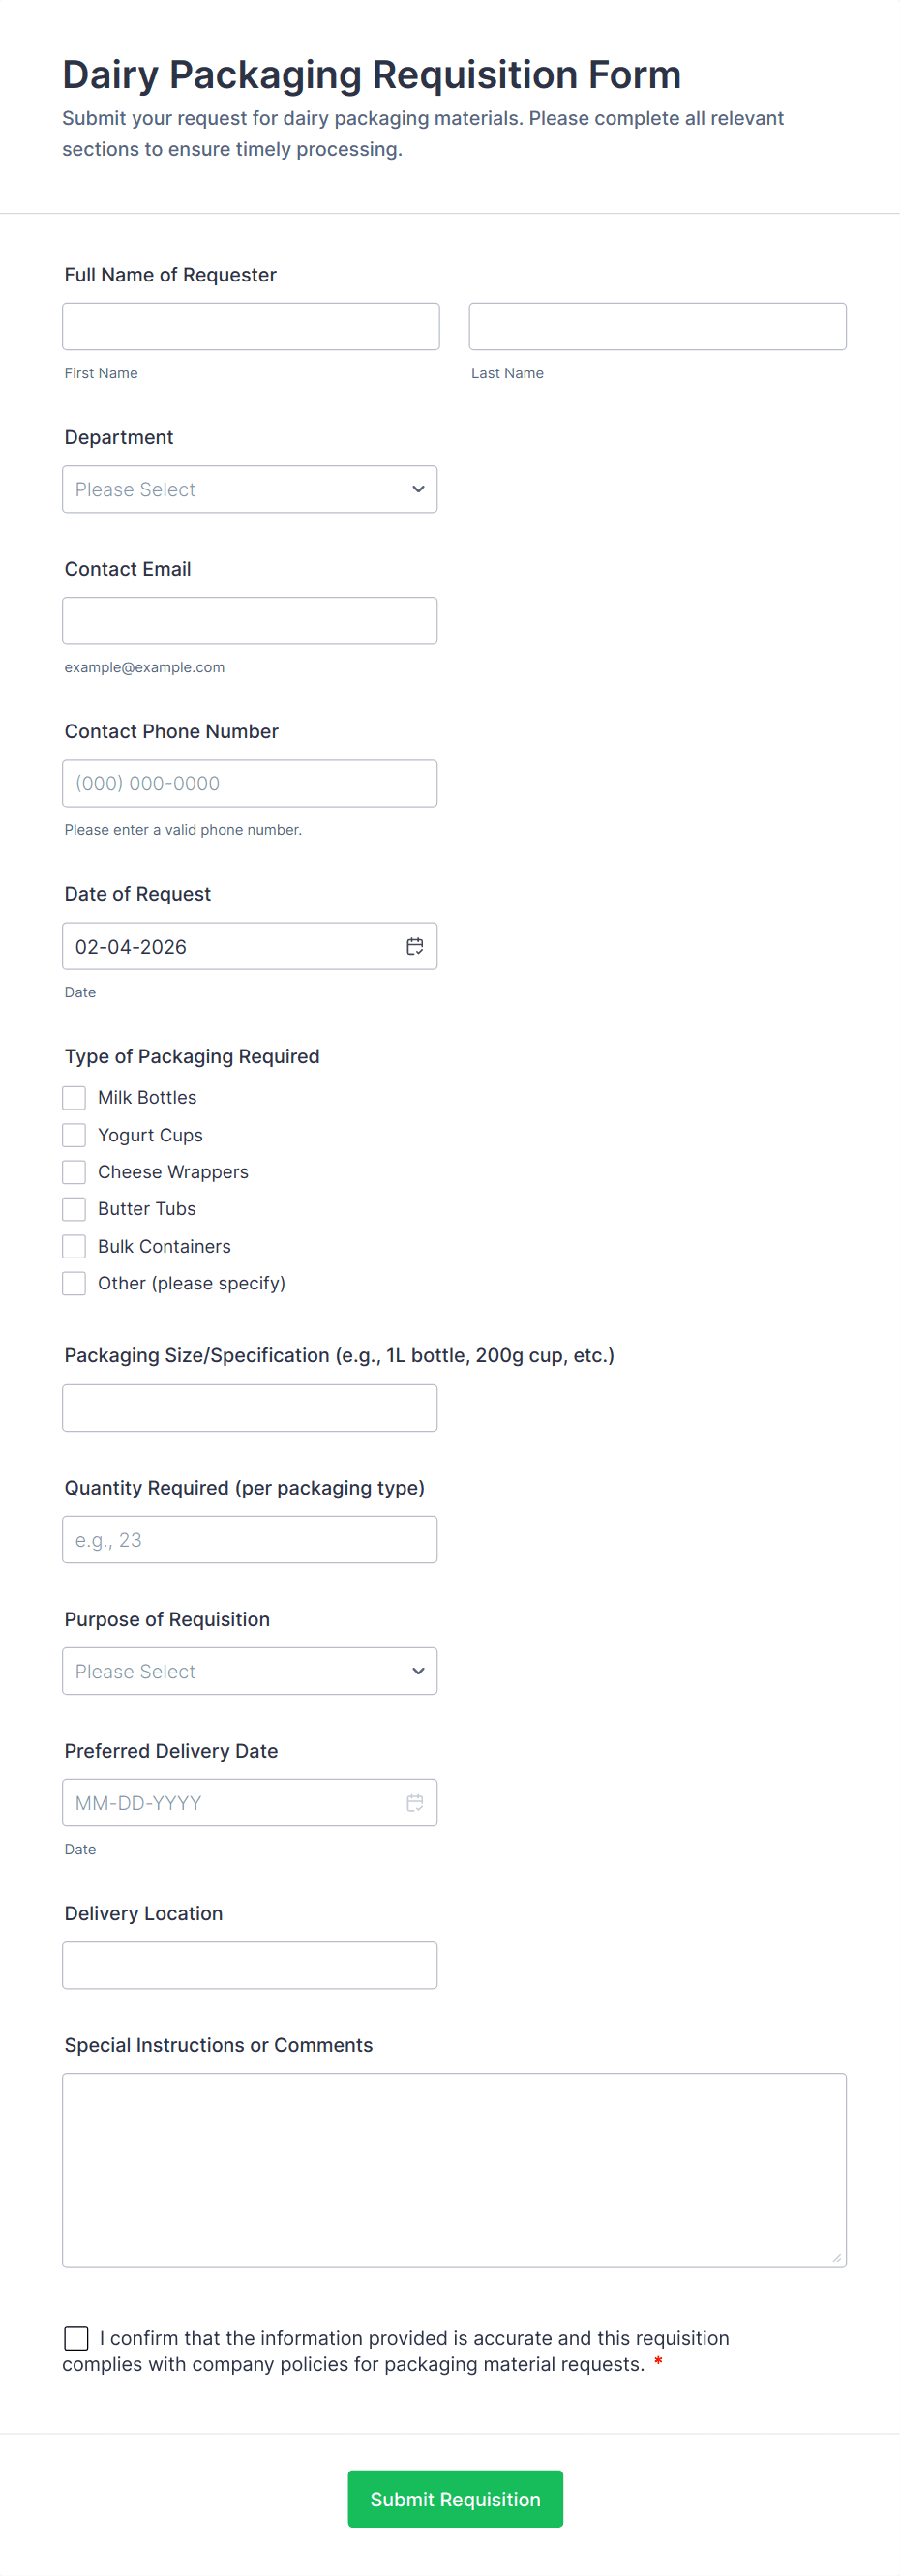Click the Quantity Required number field

[249, 1539]
